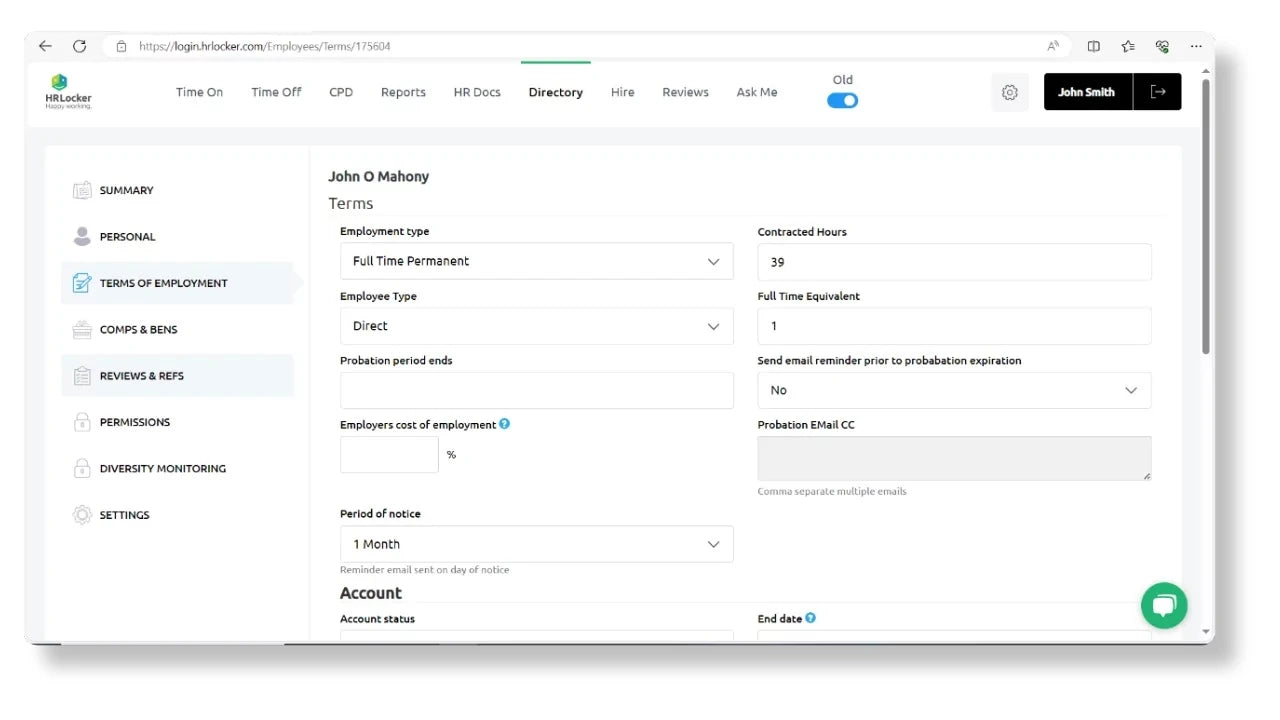Click the browser refresh icon
This screenshot has height=720, width=1280.
(x=79, y=46)
